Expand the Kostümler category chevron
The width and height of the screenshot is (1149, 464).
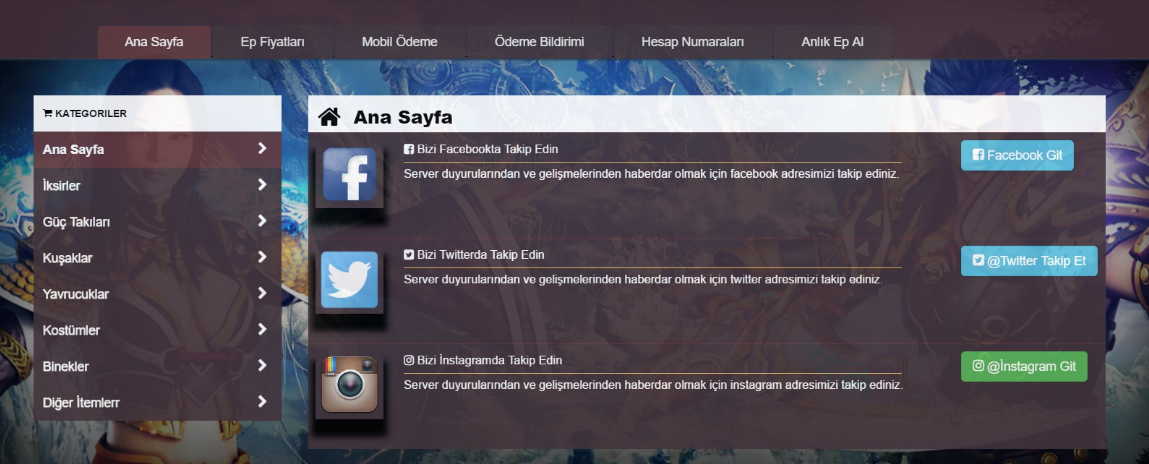[262, 329]
